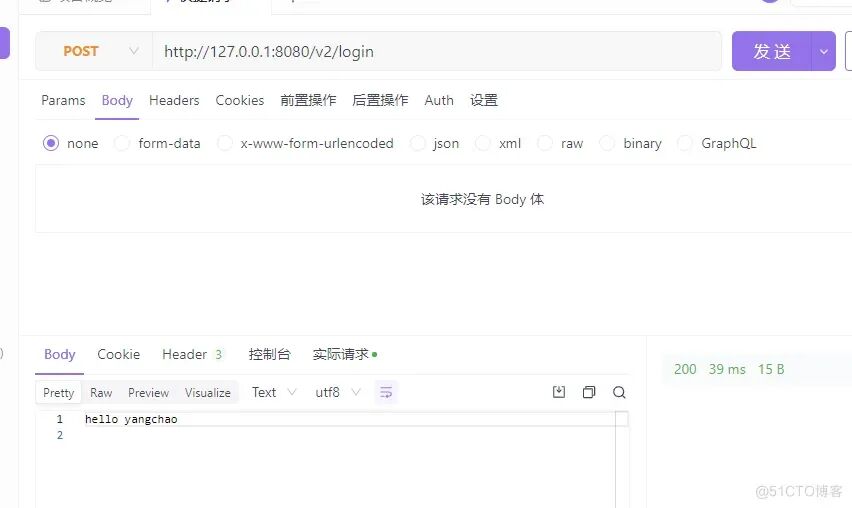Screen dimensions: 852x508
Task: Select the none body type radio
Action: click(51, 143)
